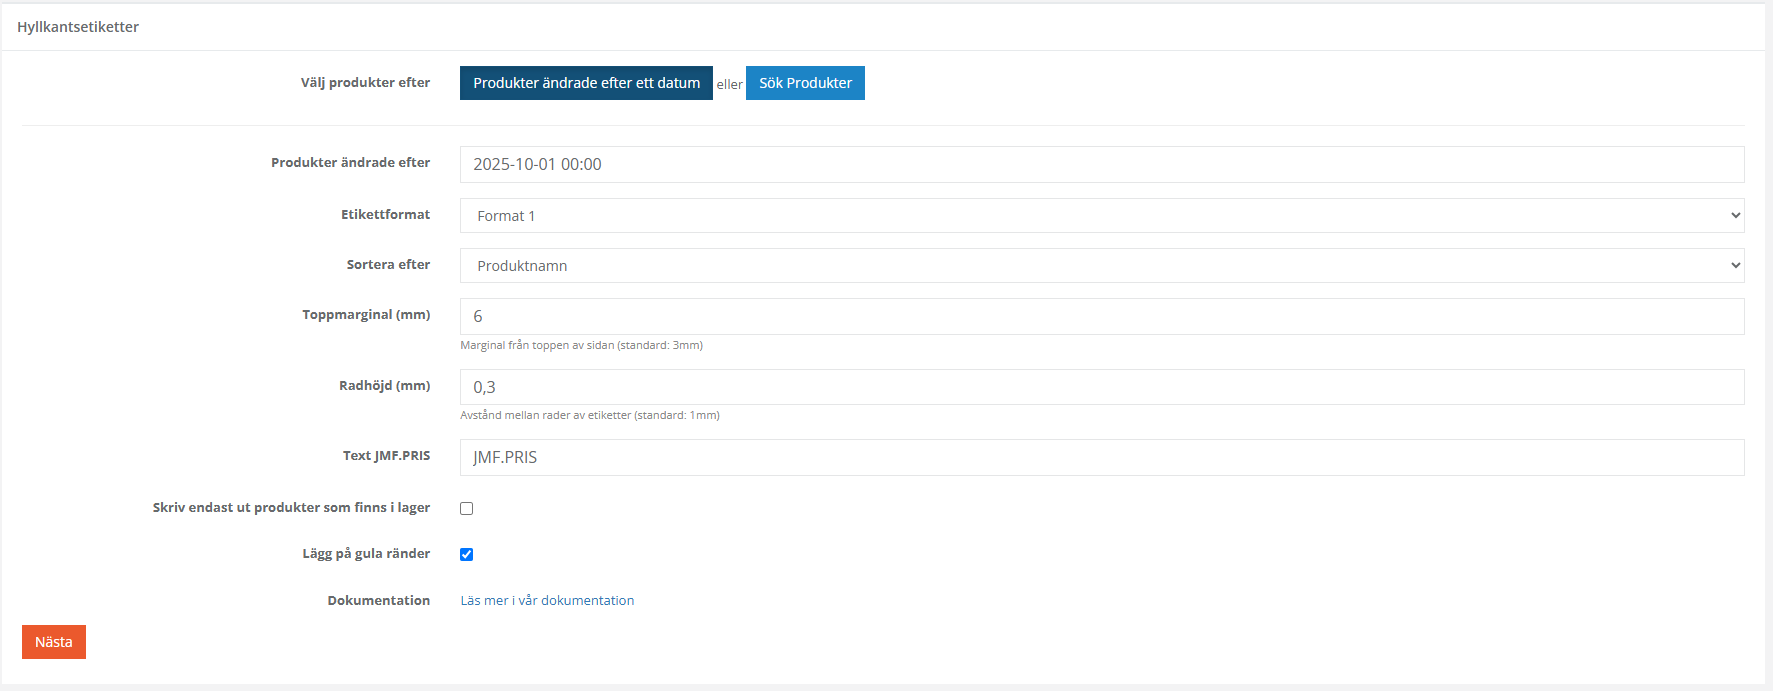This screenshot has height=691, width=1773.
Task: Expand the Sortera efter dropdown showing Produktnamn
Action: 1101,266
